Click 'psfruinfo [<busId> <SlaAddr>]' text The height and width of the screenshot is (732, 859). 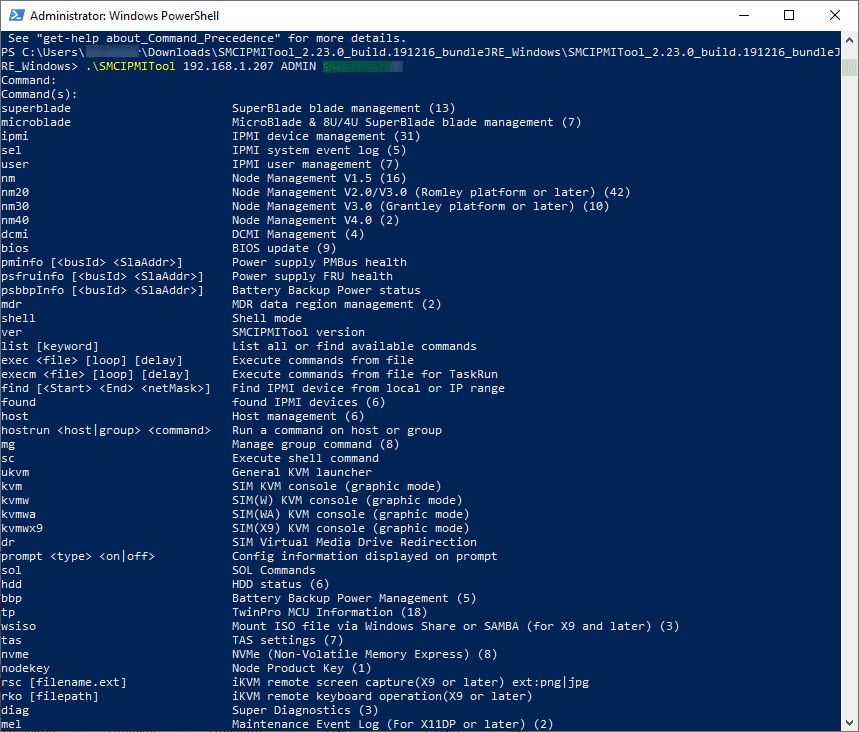tap(102, 276)
